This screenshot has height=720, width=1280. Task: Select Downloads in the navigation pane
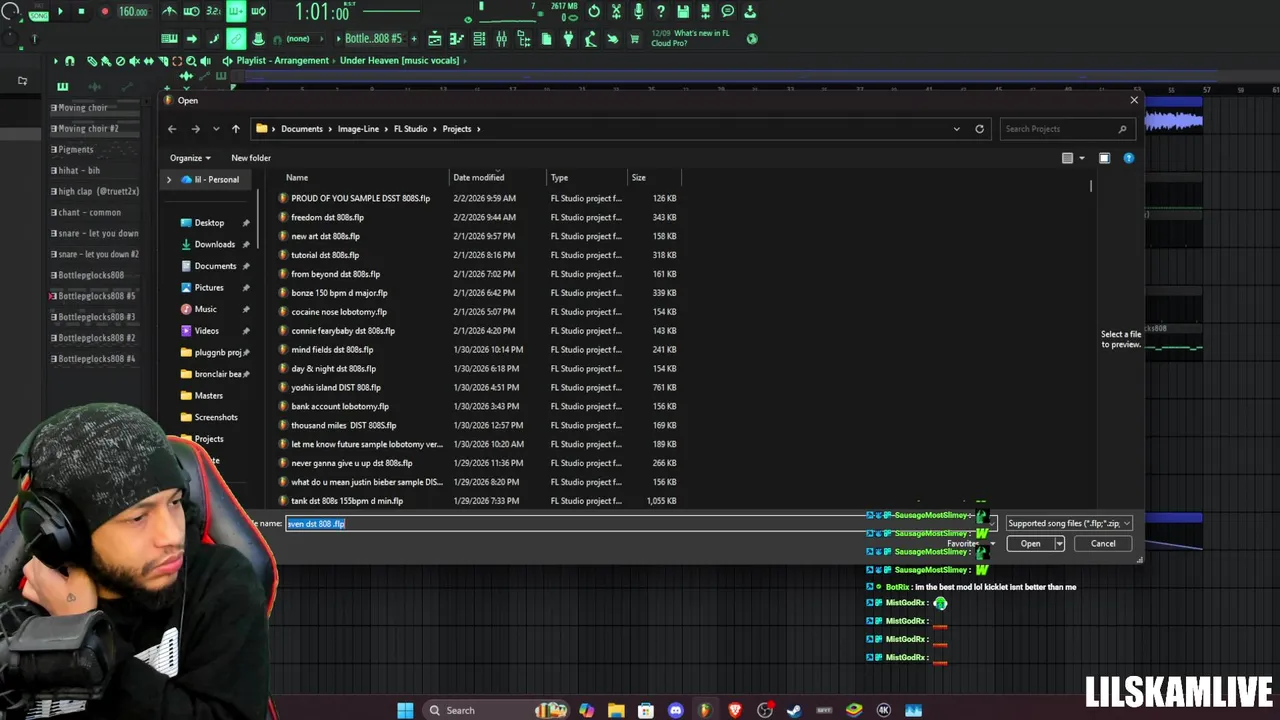[x=215, y=244]
